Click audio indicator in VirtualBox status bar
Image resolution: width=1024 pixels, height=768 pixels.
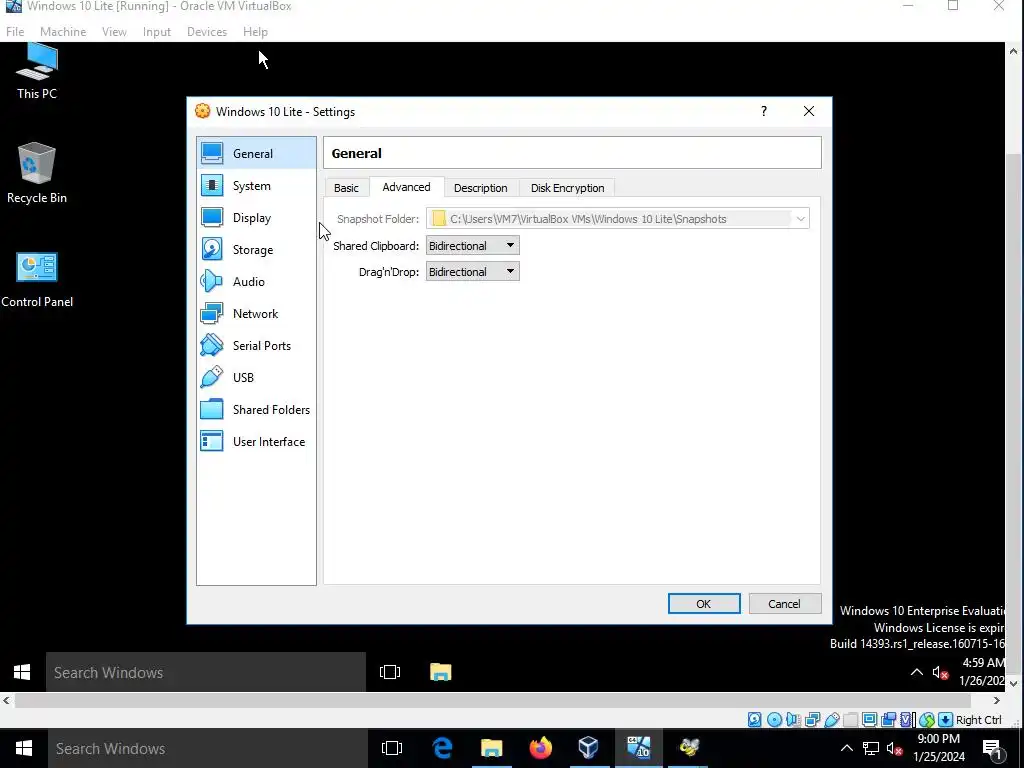click(x=793, y=720)
